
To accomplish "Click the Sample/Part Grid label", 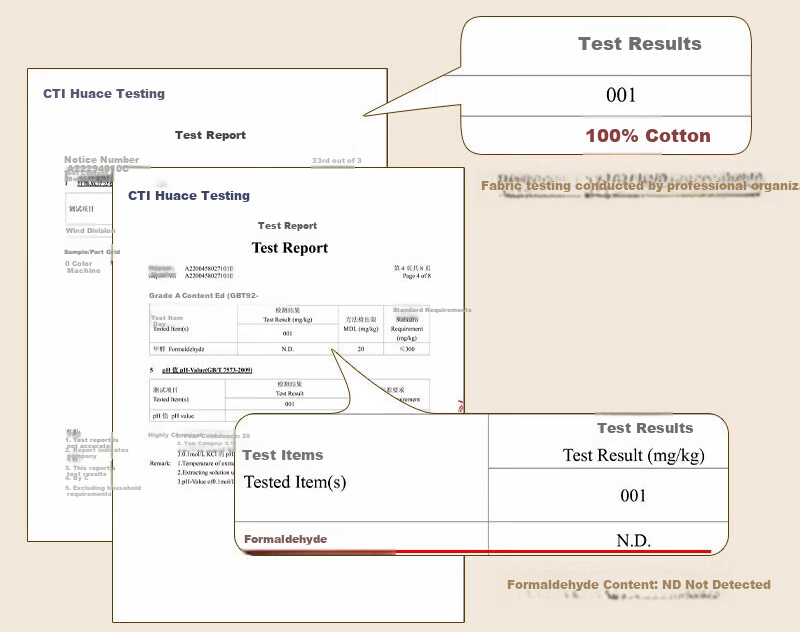I will click(92, 251).
